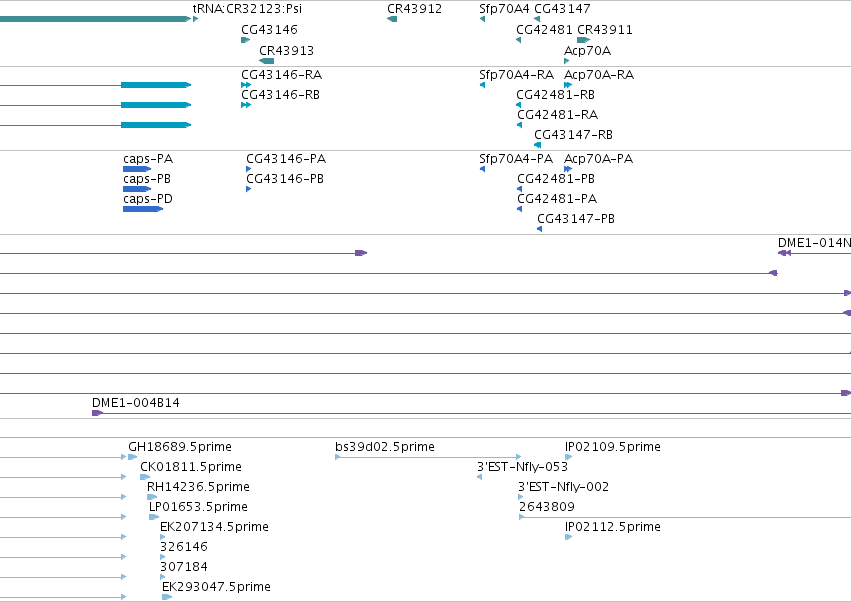Select the CR43911 gene arrow glyph
The width and height of the screenshot is (851, 602).
tap(583, 40)
